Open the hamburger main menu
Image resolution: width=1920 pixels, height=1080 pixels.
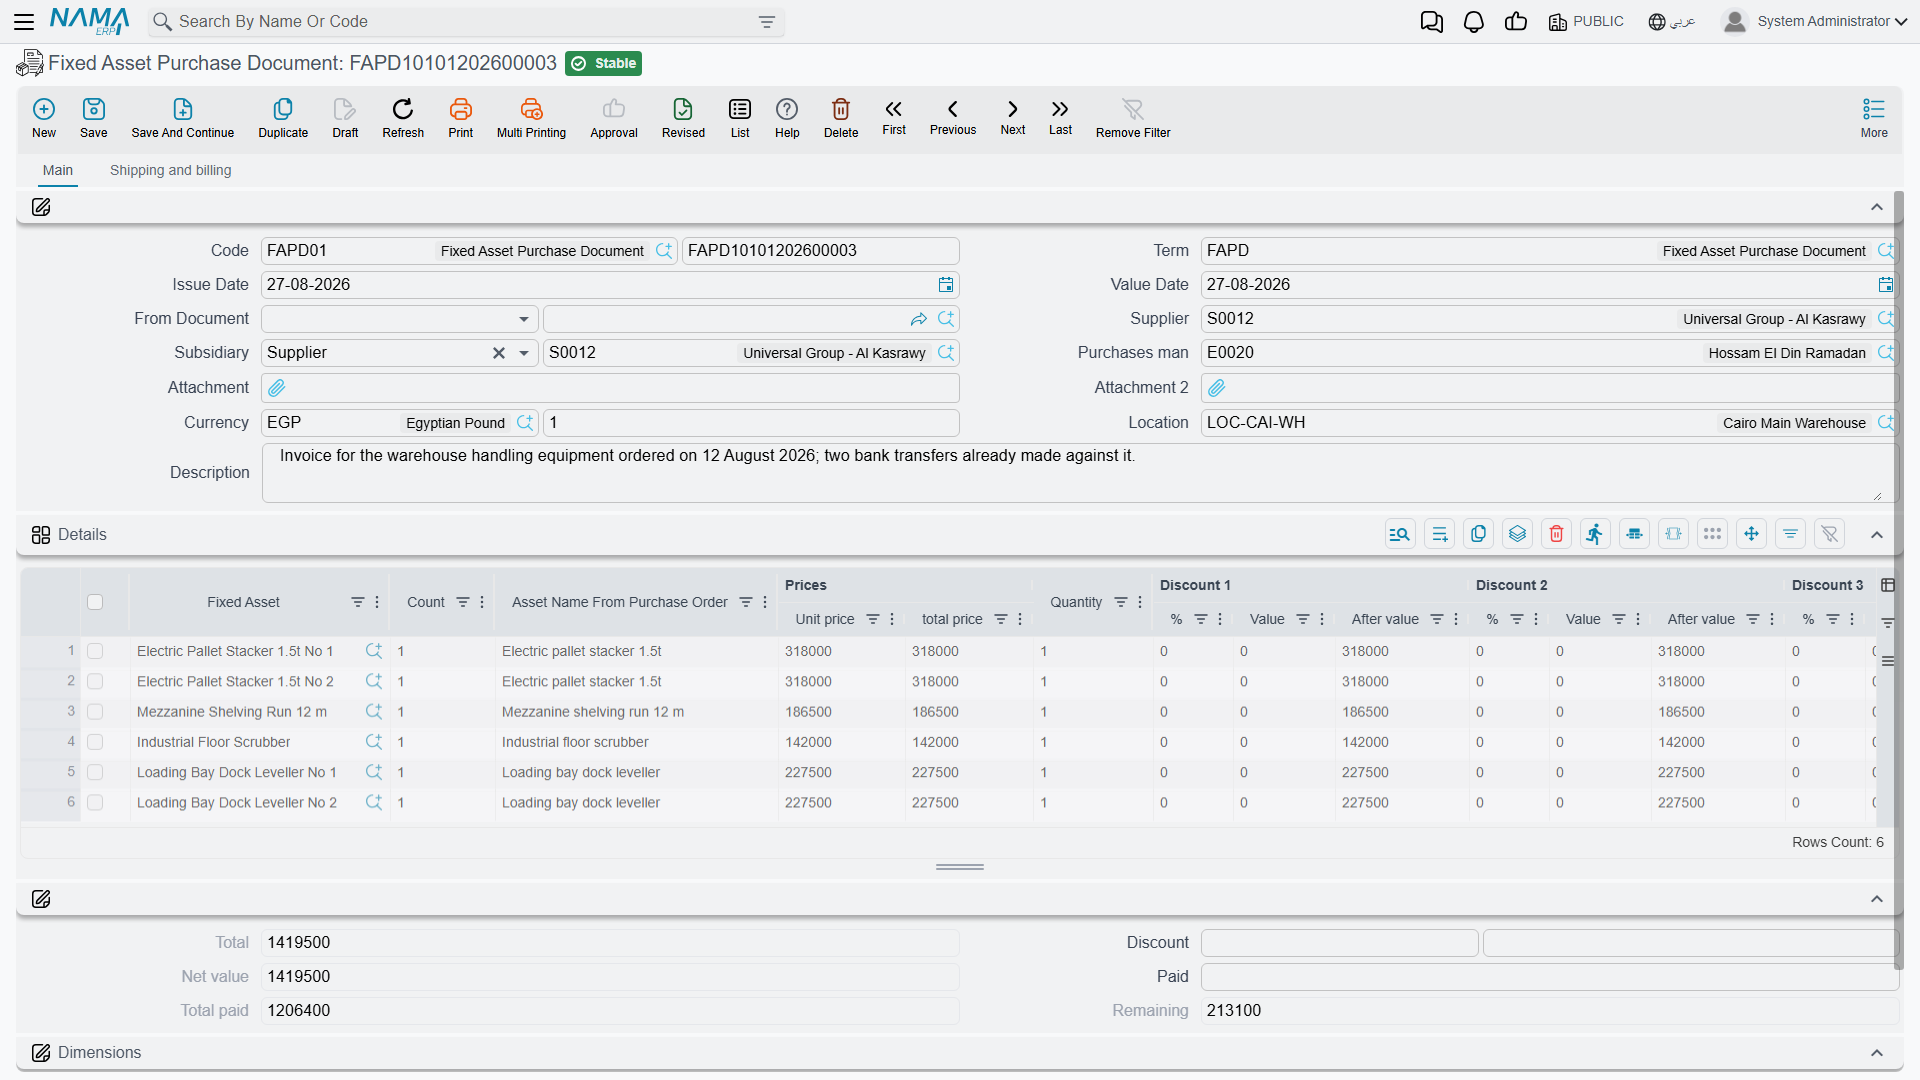(x=24, y=22)
